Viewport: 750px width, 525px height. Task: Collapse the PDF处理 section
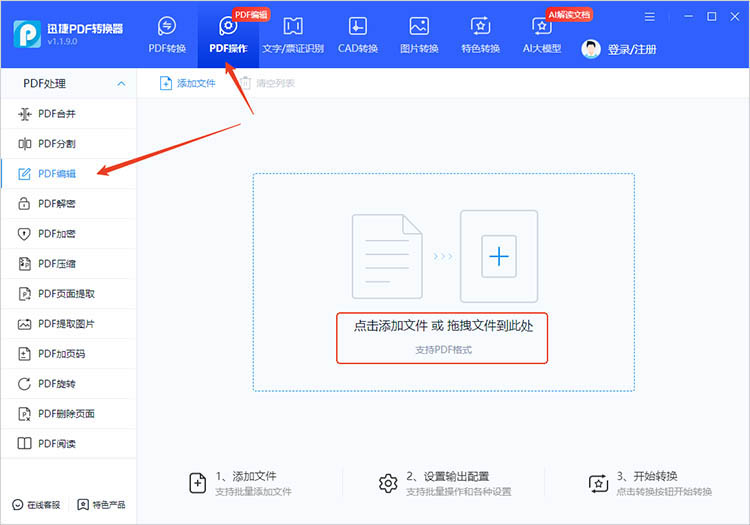click(x=121, y=84)
